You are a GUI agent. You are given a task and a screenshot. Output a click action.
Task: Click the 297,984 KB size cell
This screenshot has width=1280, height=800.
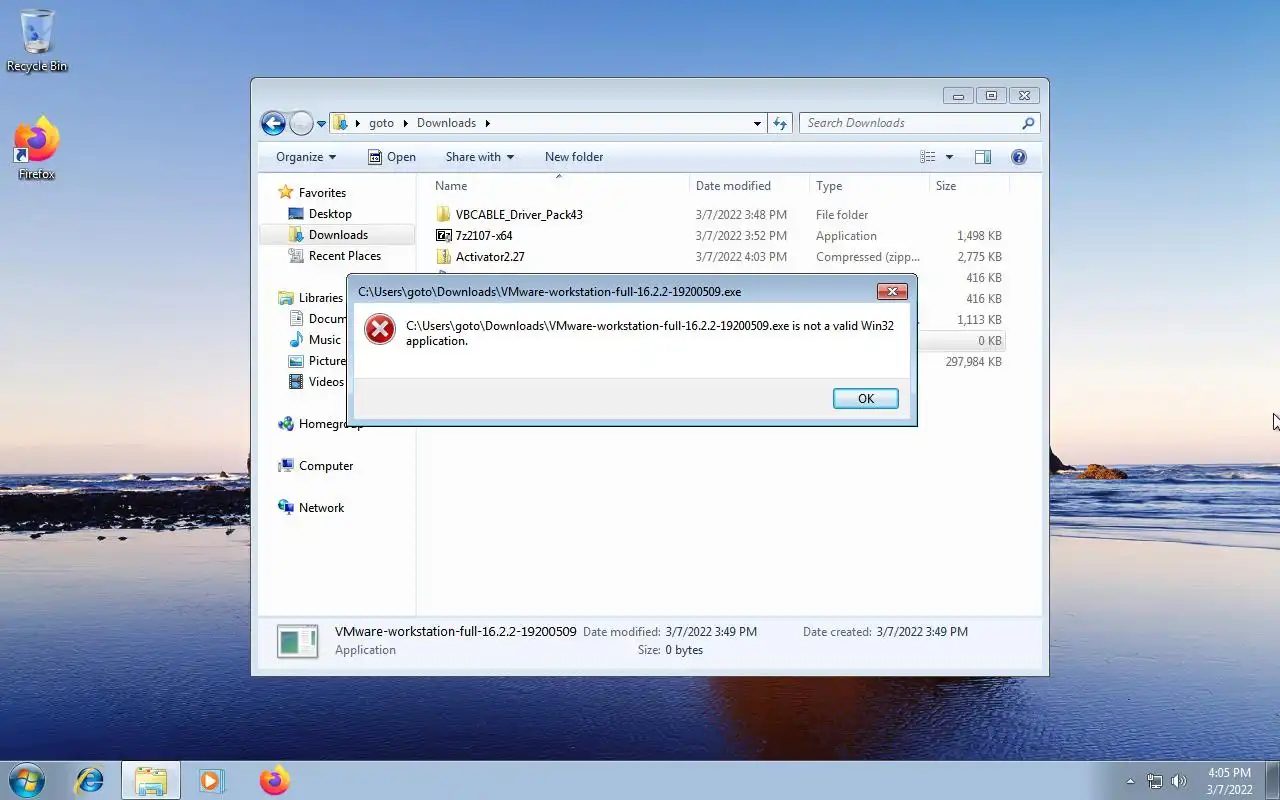[x=973, y=362]
